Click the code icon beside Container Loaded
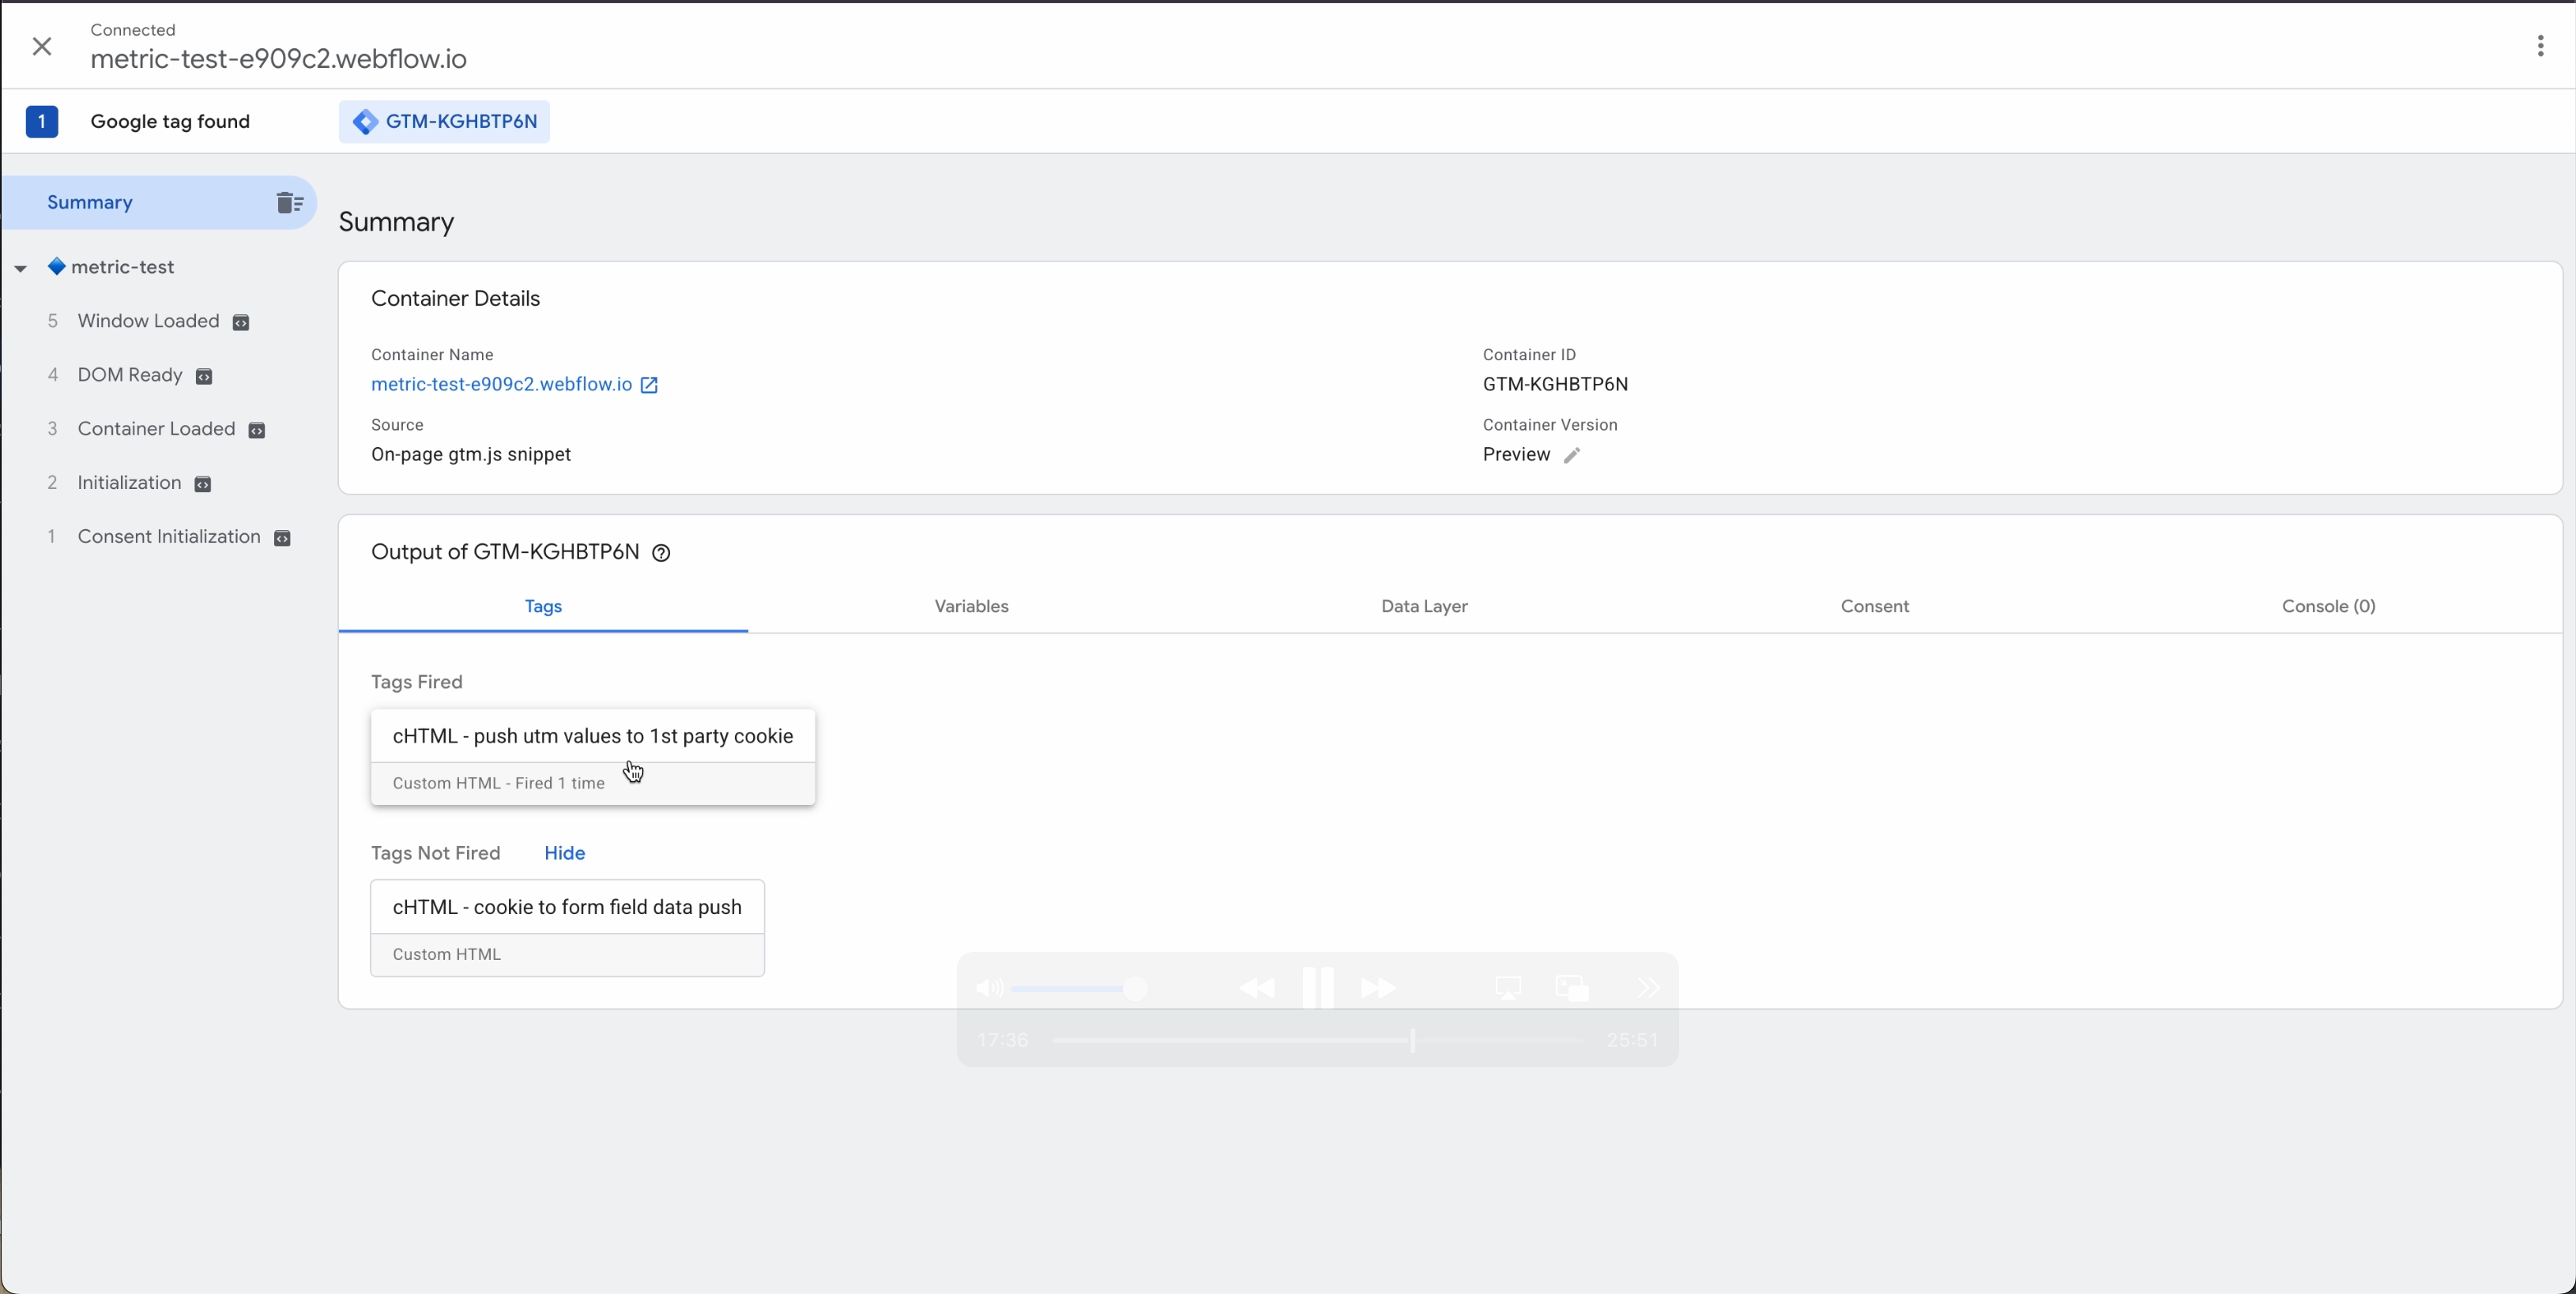Screen dimensions: 2576x1294 click(257, 430)
